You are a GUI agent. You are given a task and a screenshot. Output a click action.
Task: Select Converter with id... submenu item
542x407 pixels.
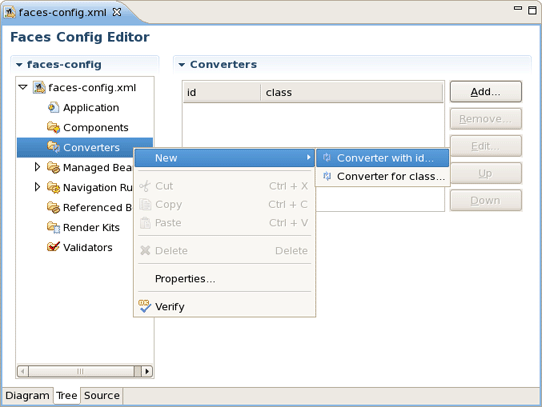[x=383, y=158]
